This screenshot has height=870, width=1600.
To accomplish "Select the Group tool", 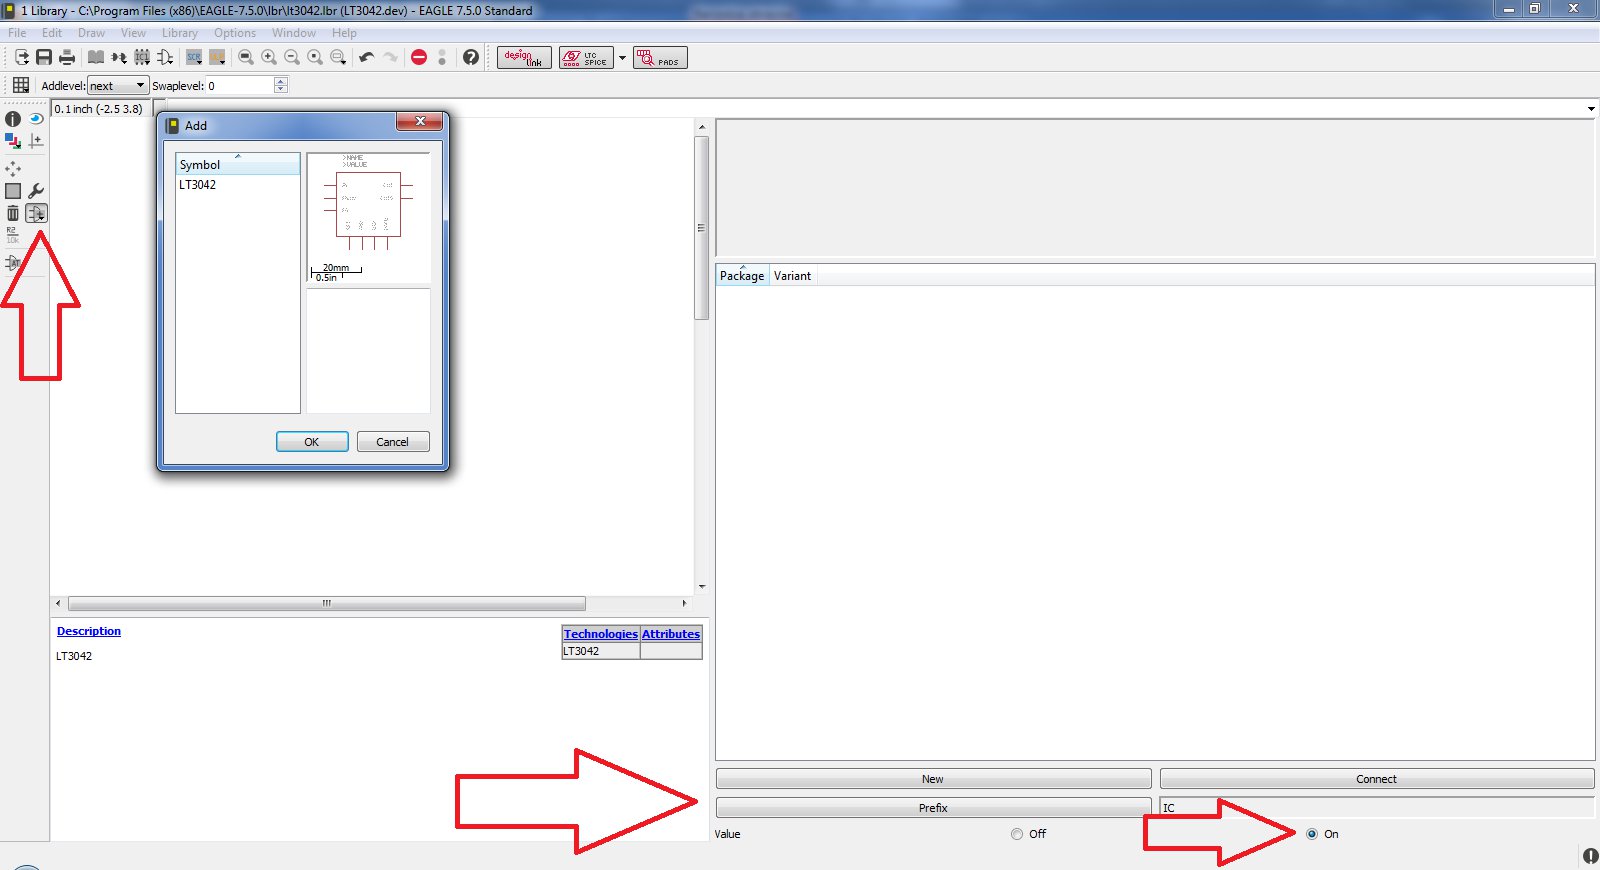I will 13,191.
